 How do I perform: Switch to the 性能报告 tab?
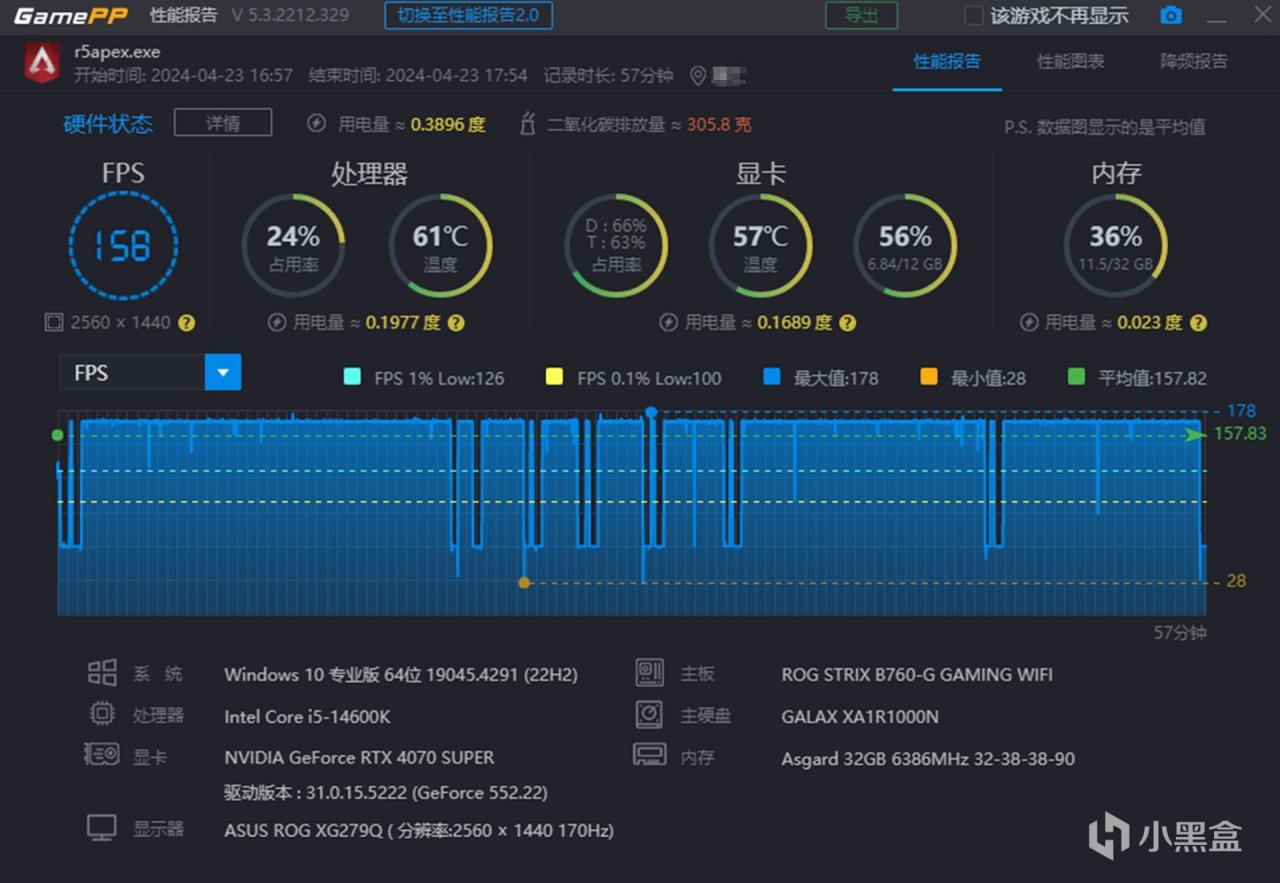point(947,62)
